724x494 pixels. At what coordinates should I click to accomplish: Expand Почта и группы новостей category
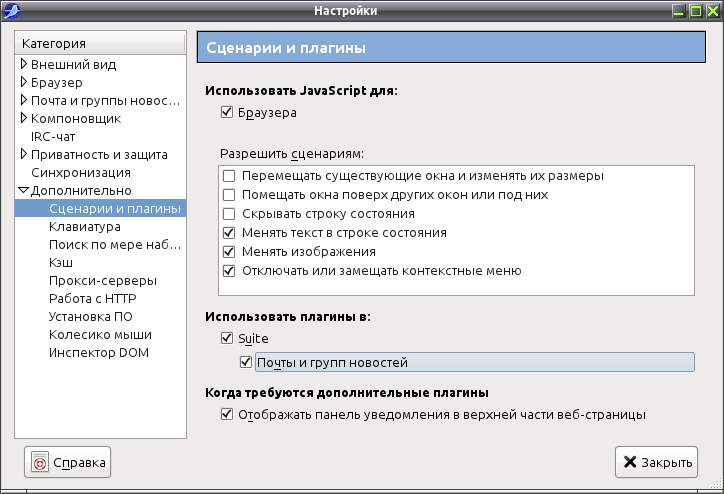(24, 100)
